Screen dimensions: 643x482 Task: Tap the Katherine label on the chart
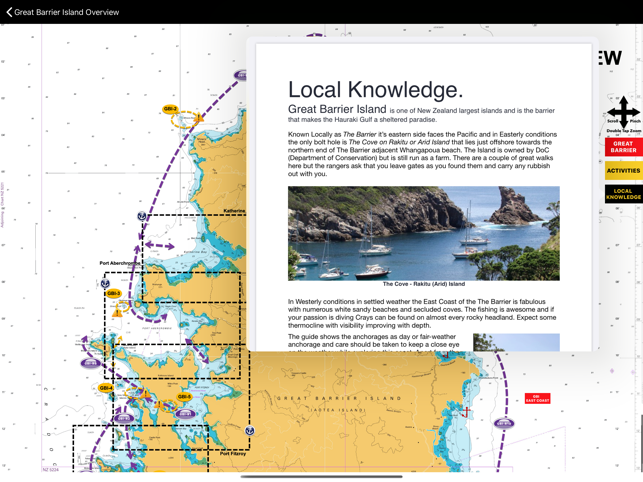coord(233,211)
